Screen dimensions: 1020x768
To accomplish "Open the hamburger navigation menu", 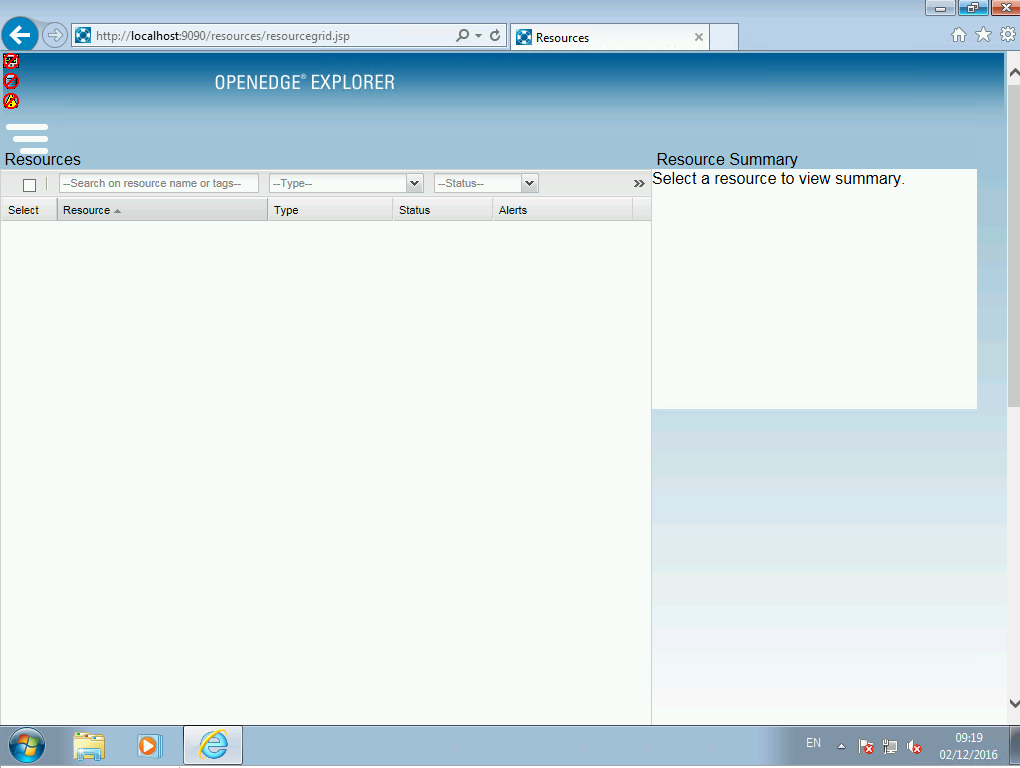I will click(x=27, y=139).
